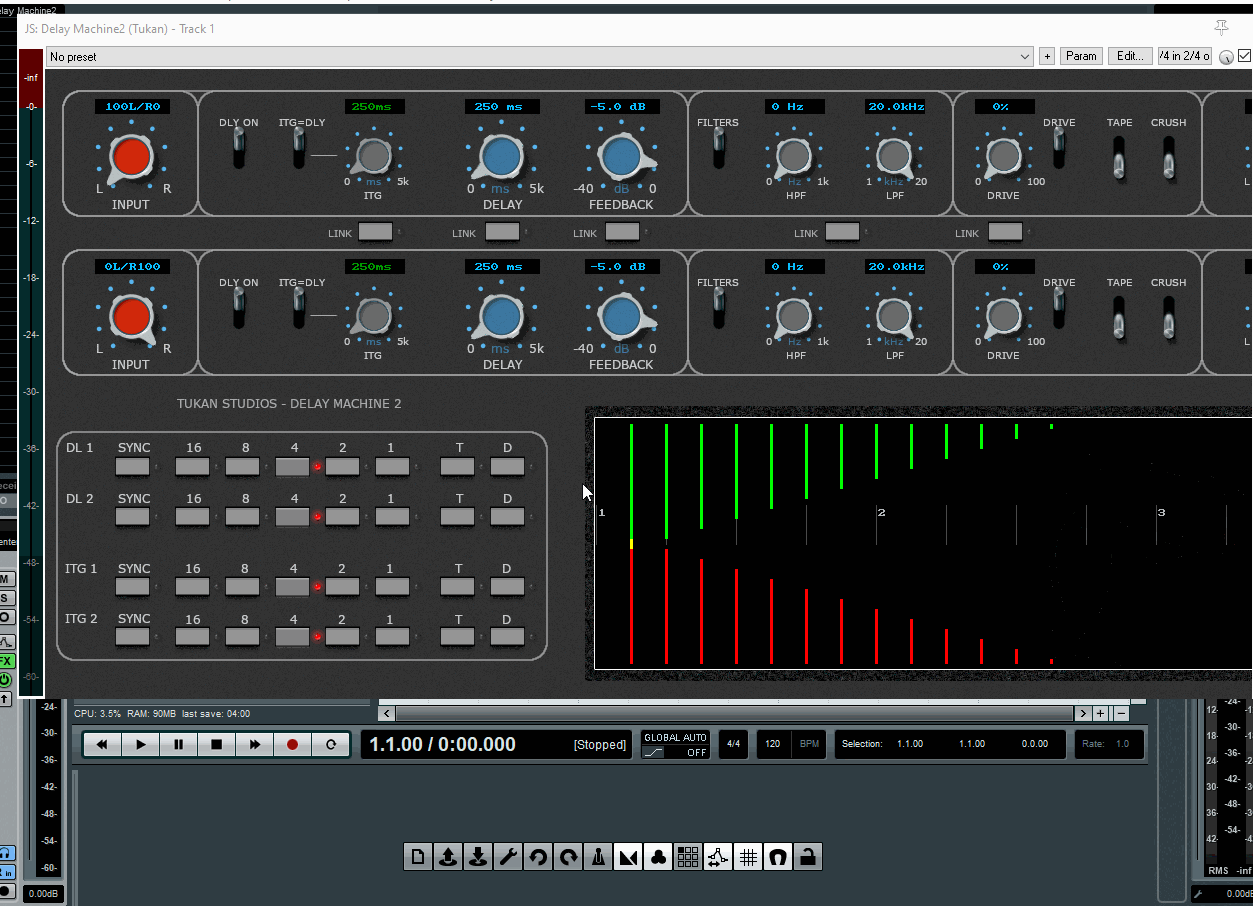Select note division 8 for ITG 1

(x=243, y=586)
